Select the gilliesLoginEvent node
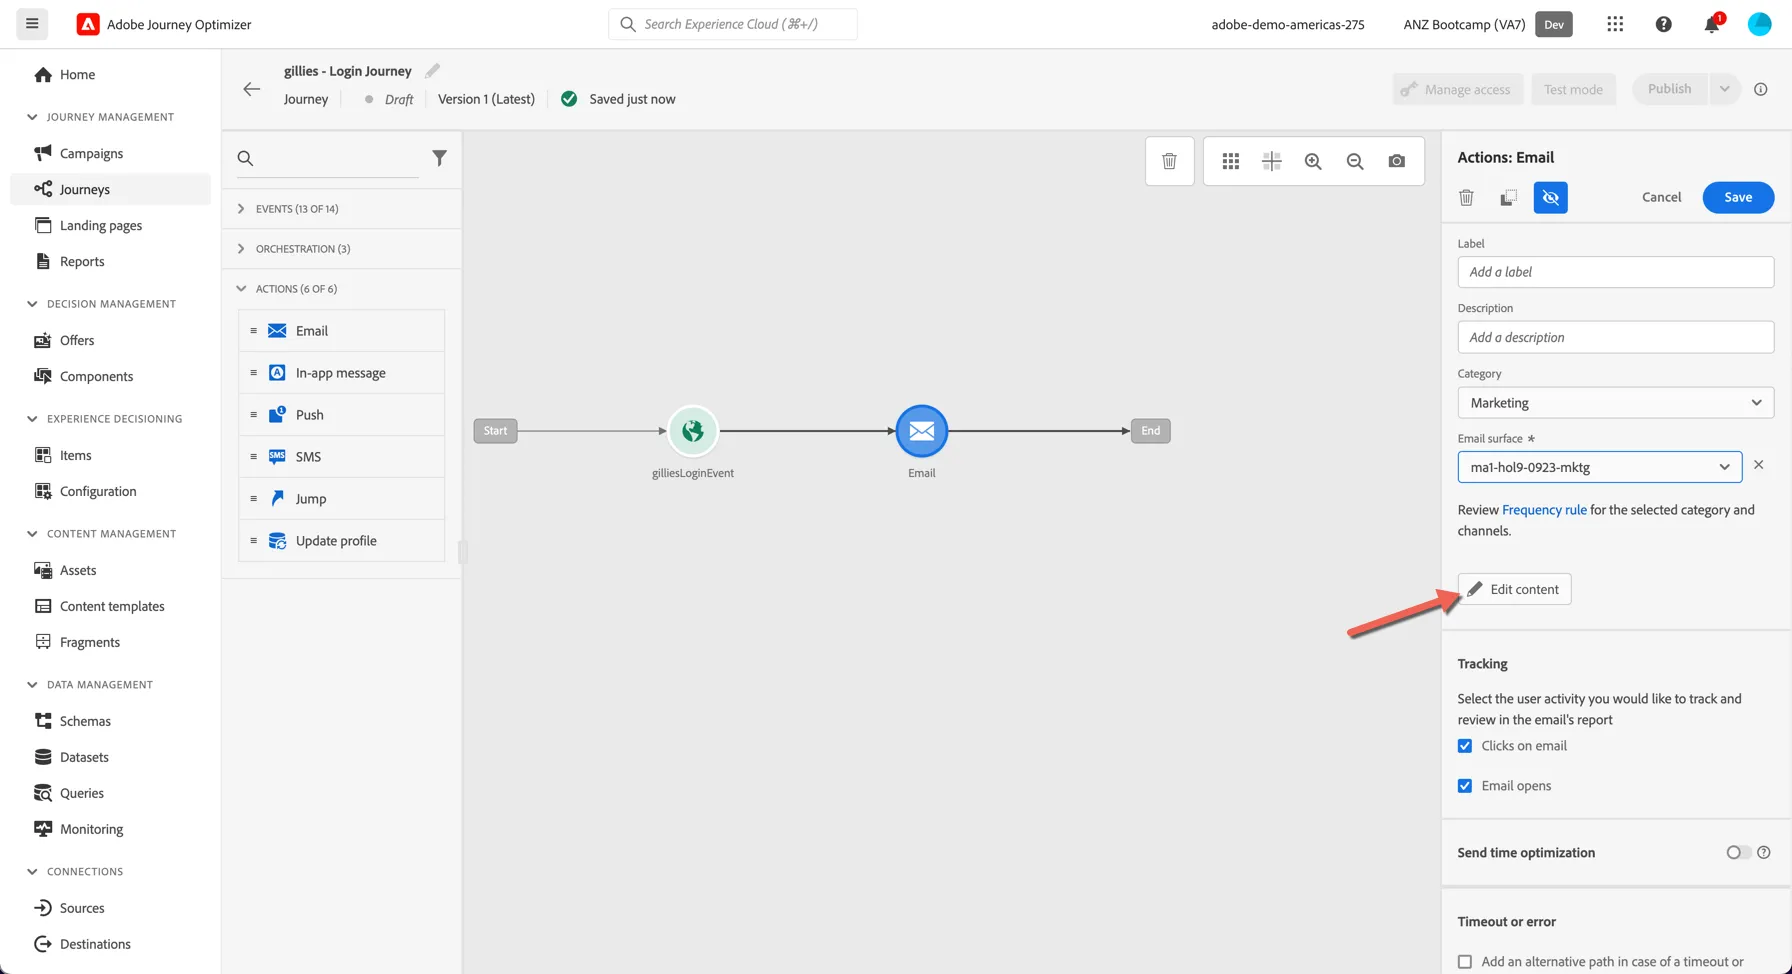 [693, 431]
